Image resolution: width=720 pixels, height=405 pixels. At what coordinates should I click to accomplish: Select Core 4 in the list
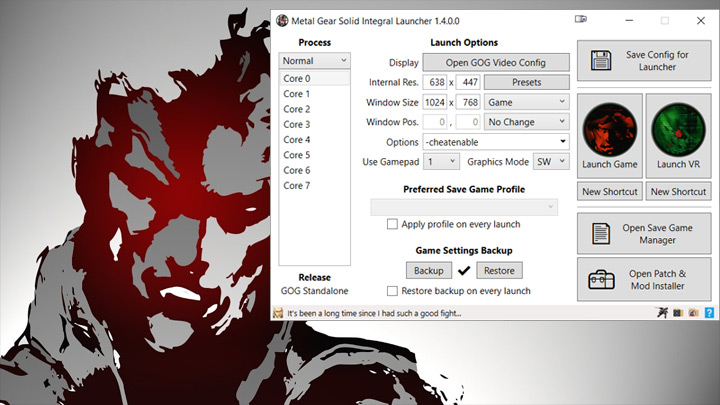(315, 140)
